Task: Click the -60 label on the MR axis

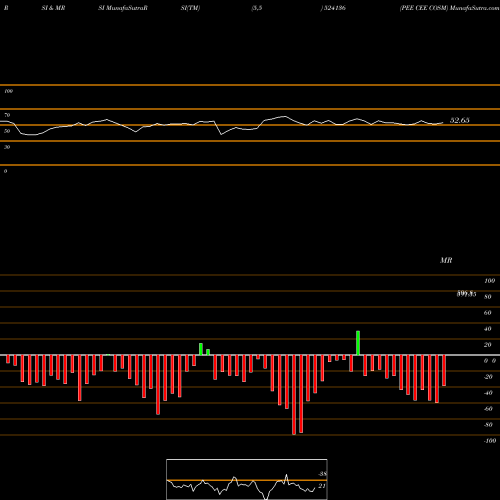Action: point(488,409)
